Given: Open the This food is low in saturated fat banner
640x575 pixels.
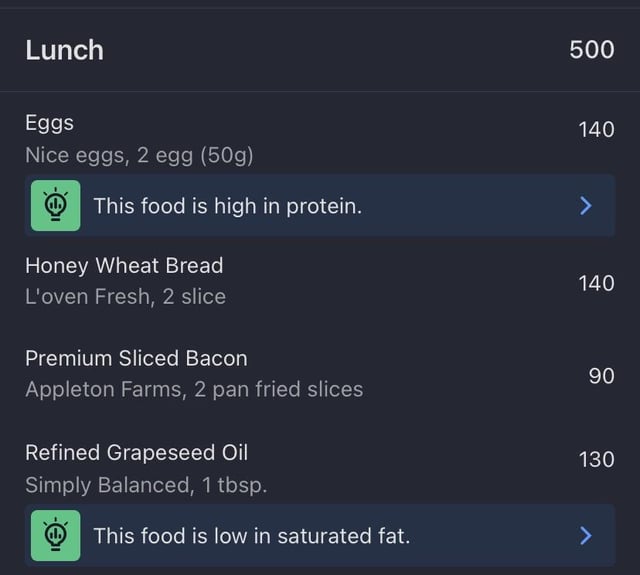Looking at the screenshot, I should (x=320, y=535).
